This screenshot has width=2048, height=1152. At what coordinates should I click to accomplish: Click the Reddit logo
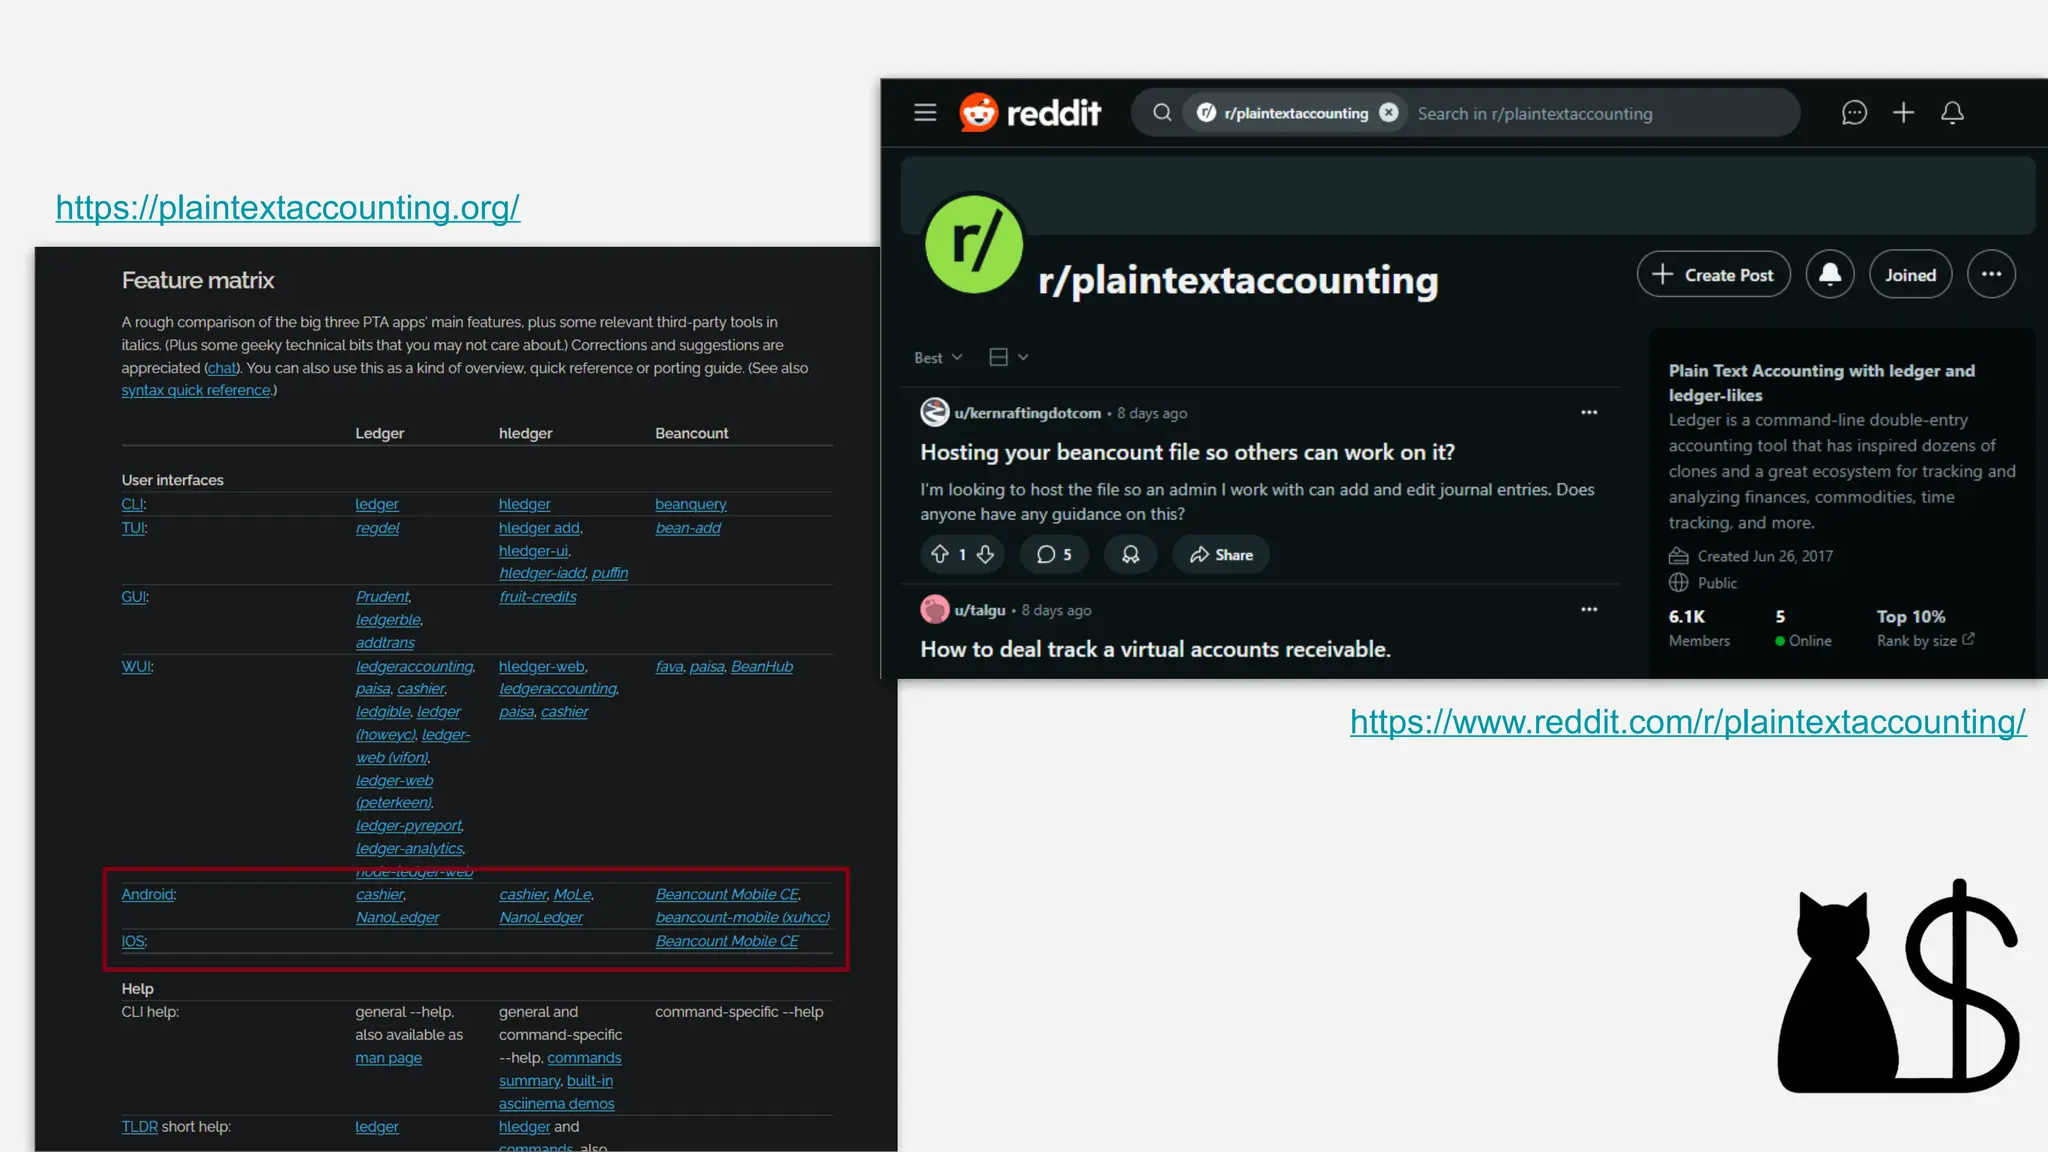coord(1030,113)
